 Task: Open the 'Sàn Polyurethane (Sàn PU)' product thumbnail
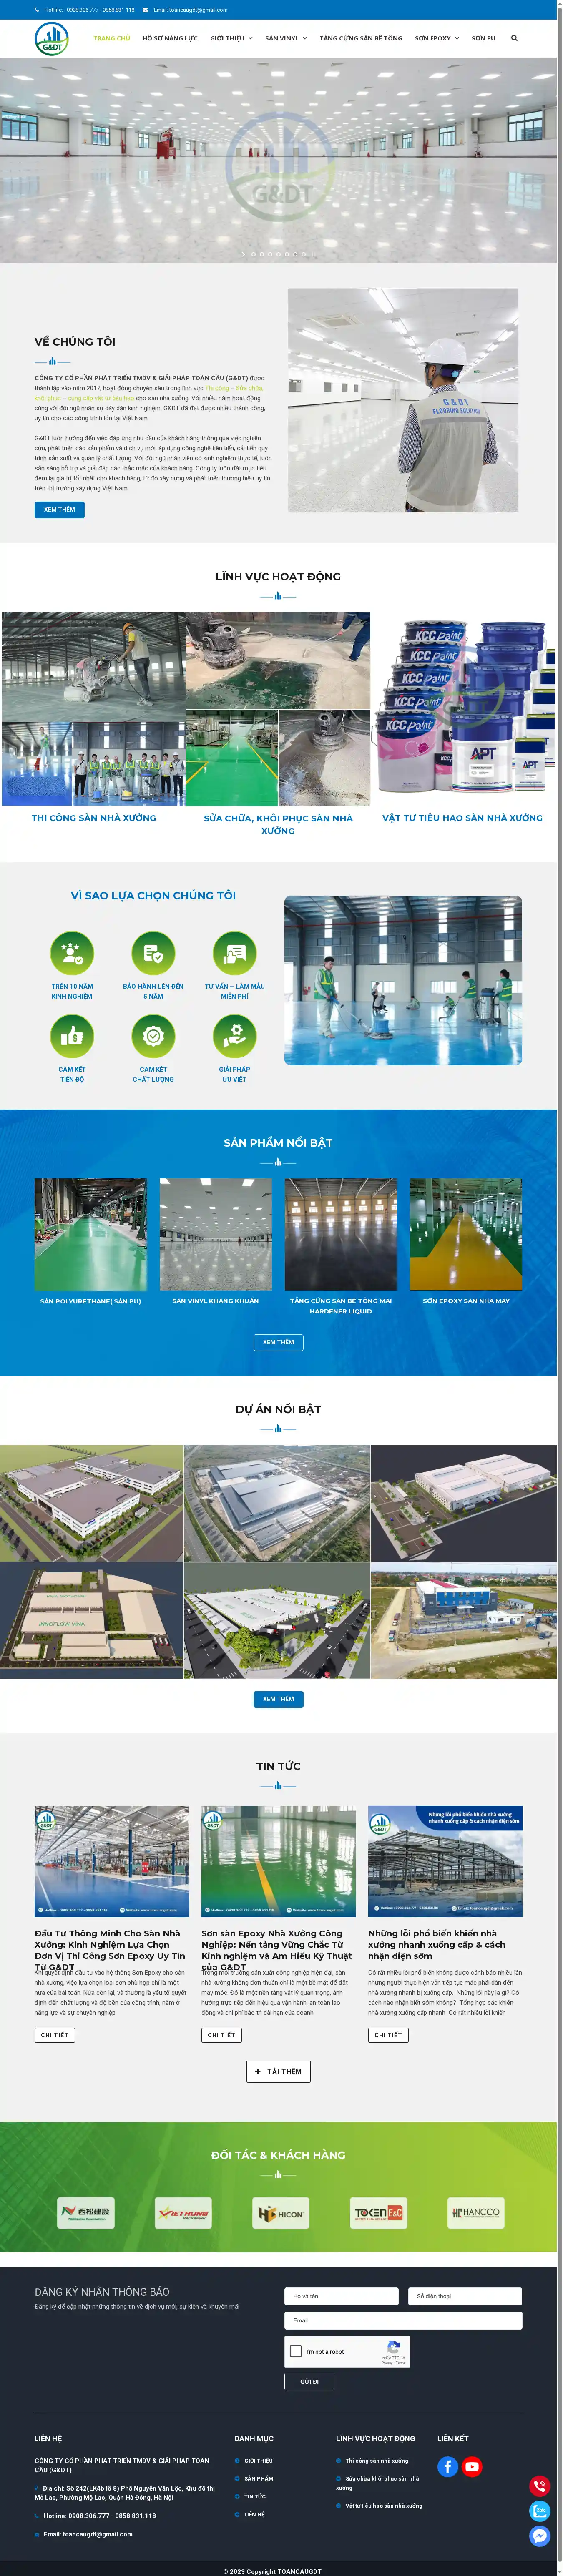pyautogui.click(x=90, y=1234)
